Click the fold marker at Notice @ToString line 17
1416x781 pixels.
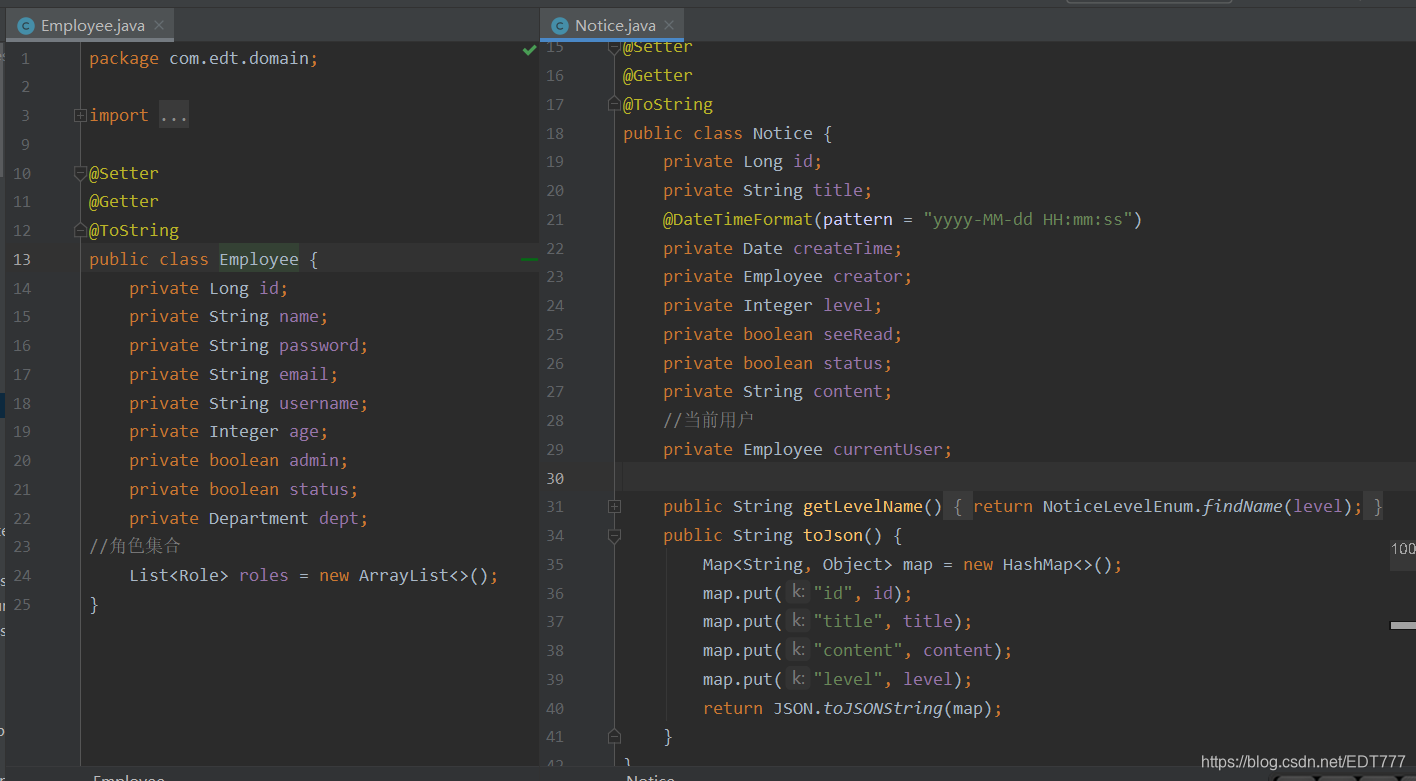[614, 104]
